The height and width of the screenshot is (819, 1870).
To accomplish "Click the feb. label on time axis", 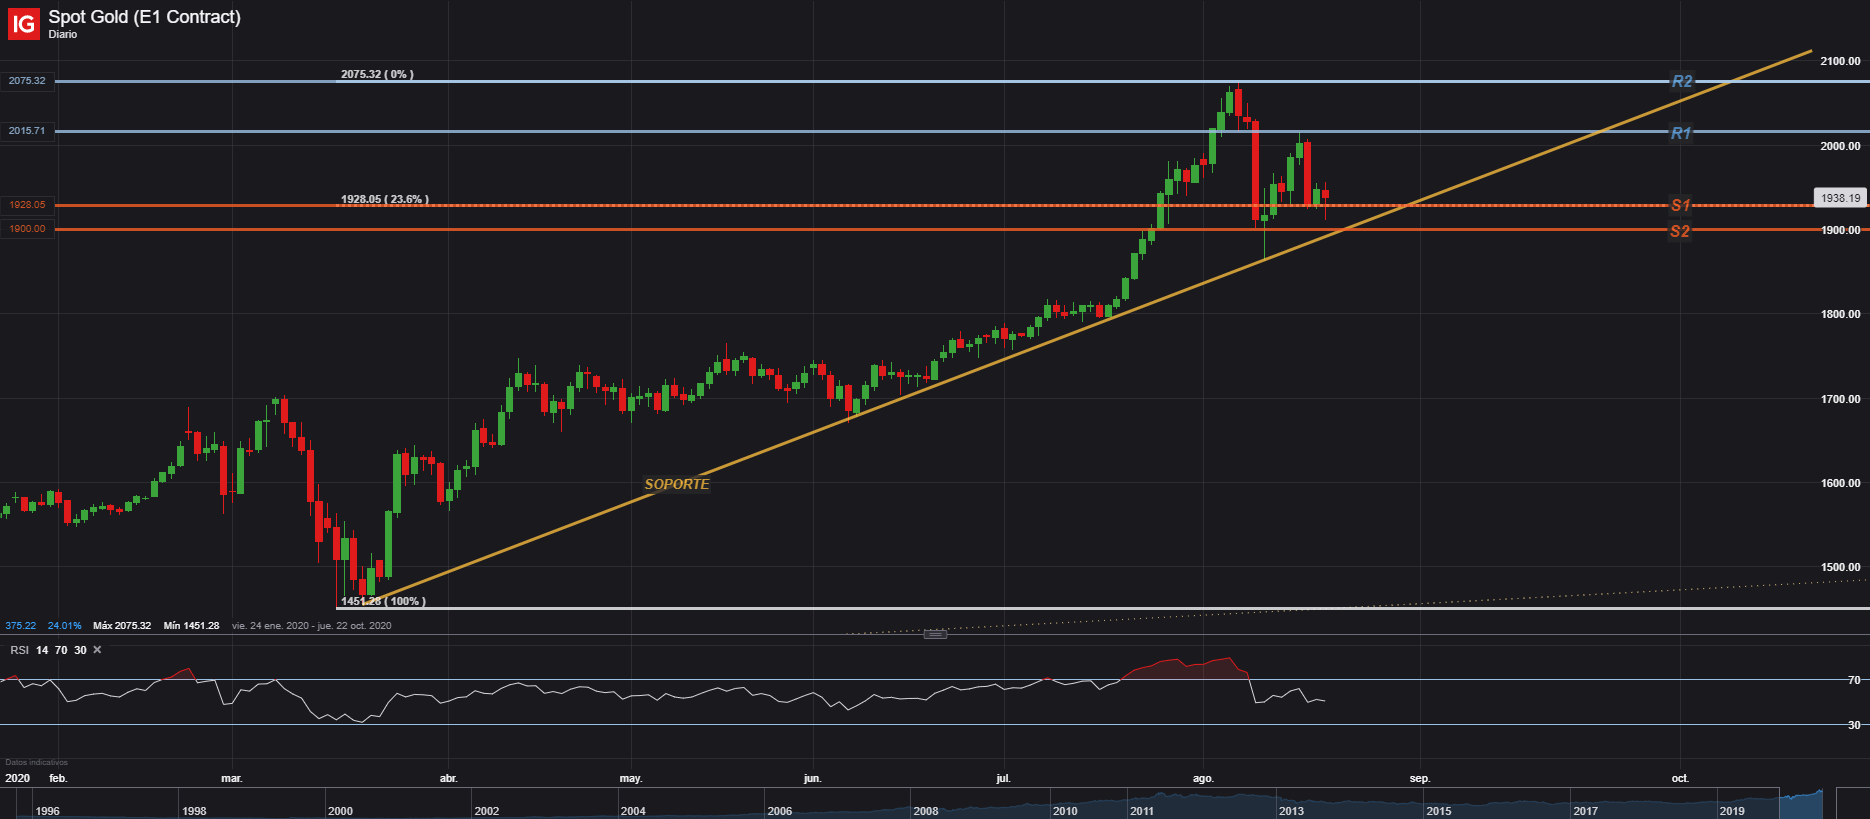I will [58, 778].
